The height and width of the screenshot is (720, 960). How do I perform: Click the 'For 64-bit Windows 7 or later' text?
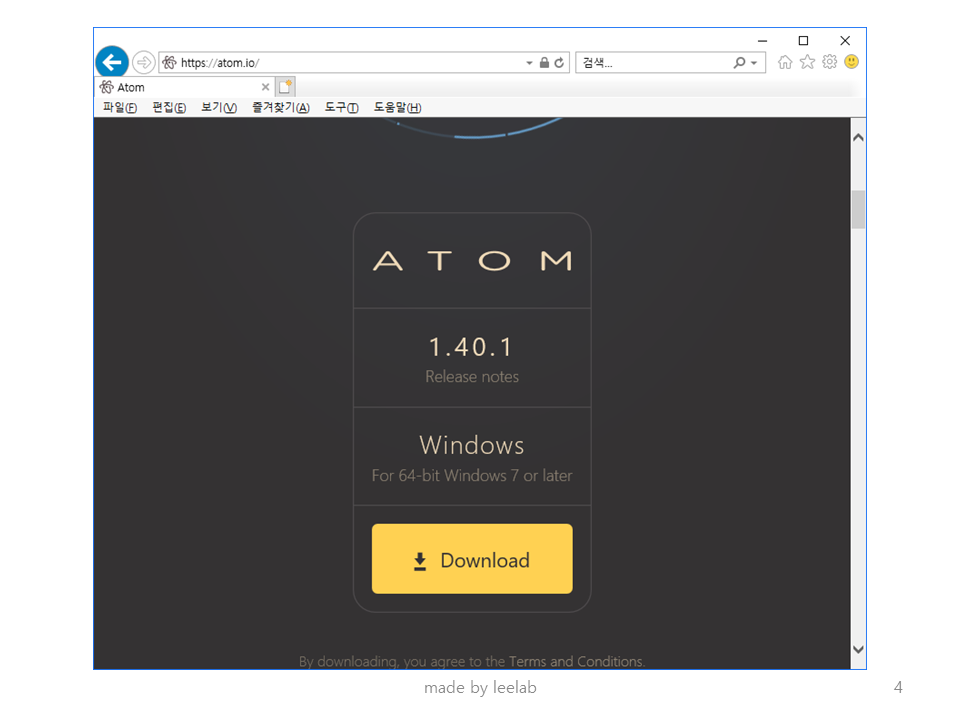pyautogui.click(x=472, y=476)
